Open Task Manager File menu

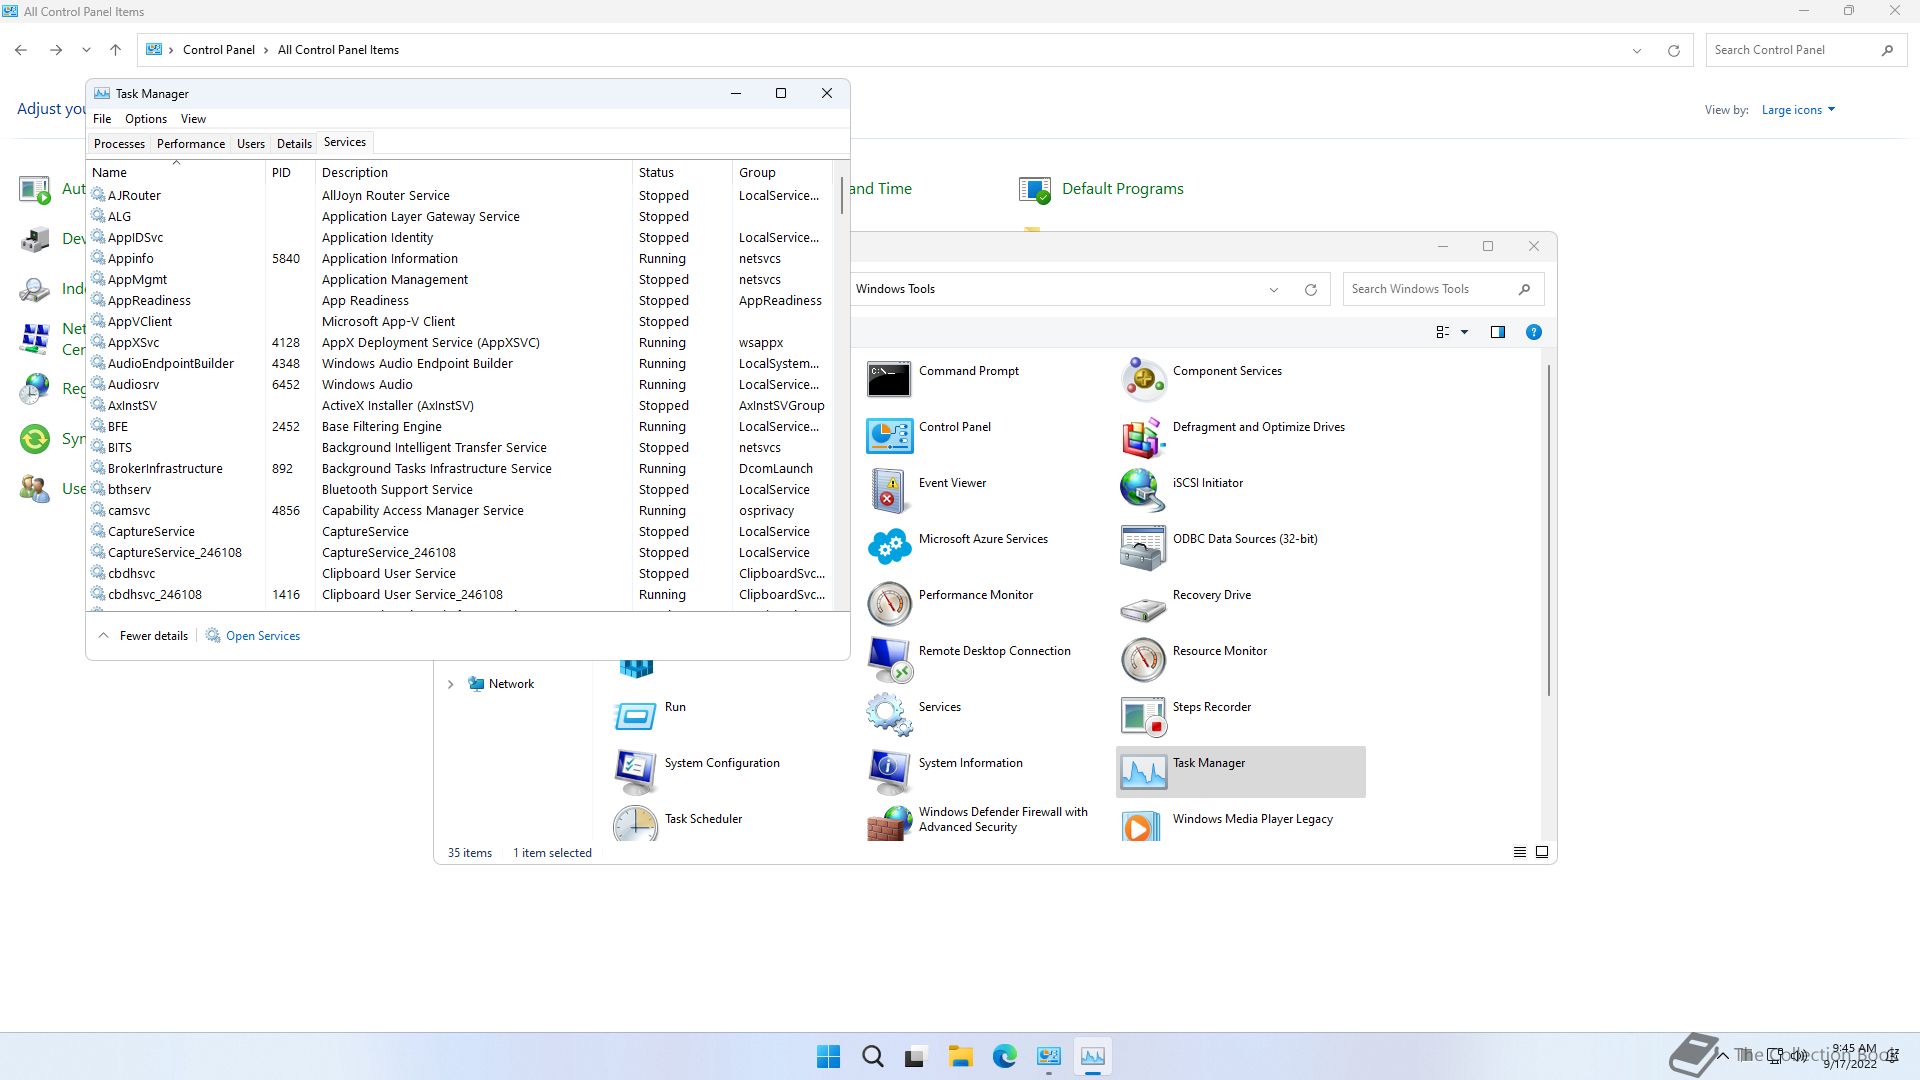coord(102,119)
